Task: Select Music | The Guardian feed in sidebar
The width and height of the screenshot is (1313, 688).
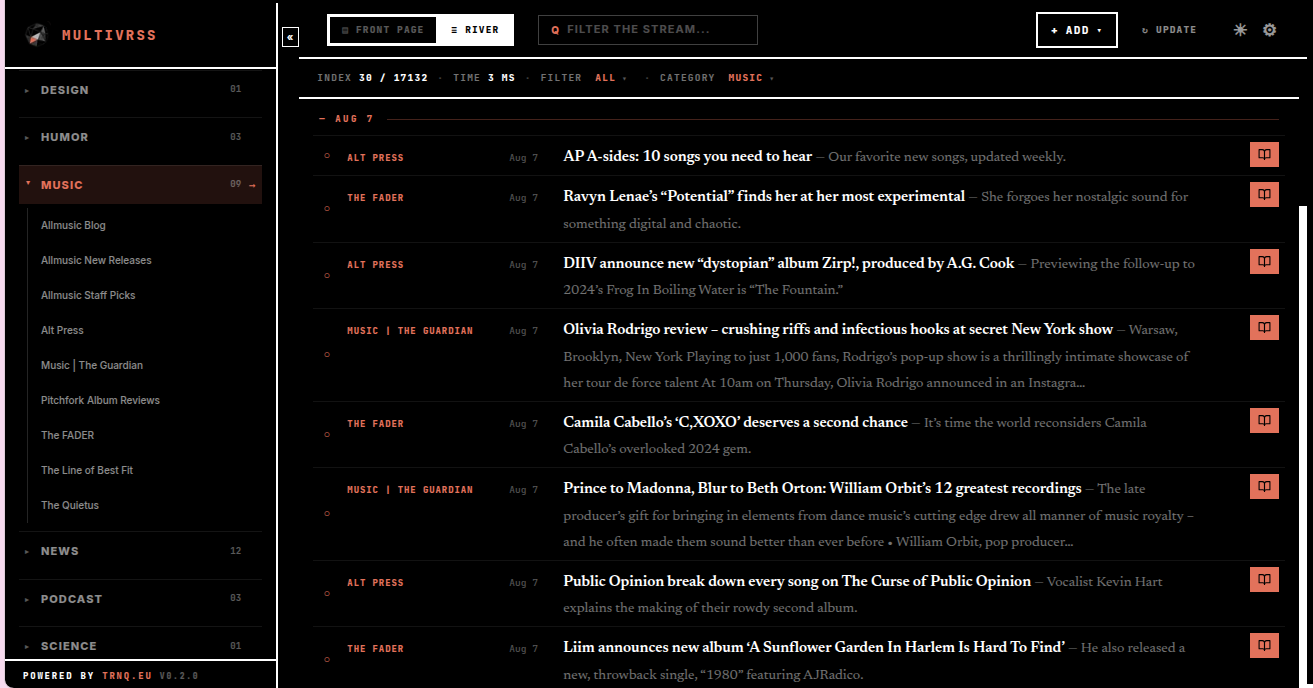Action: [92, 366]
